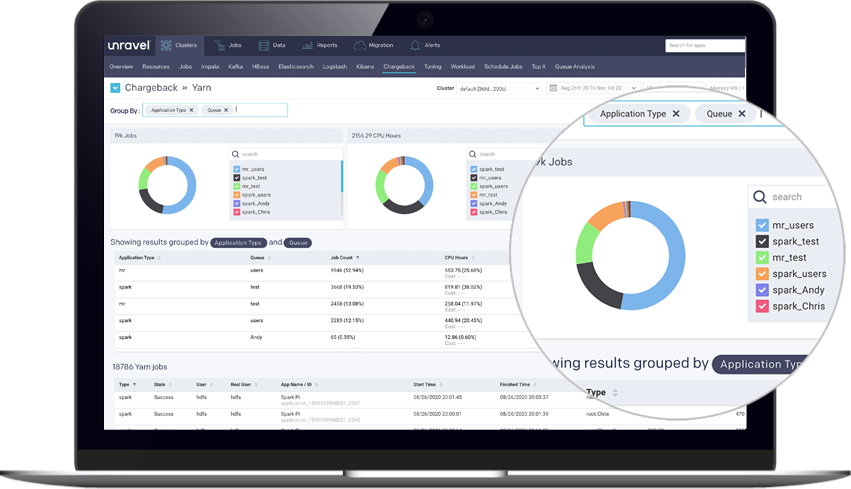This screenshot has height=489, width=851.
Task: Open the Queue Analysis sub-tab
Action: coord(575,67)
